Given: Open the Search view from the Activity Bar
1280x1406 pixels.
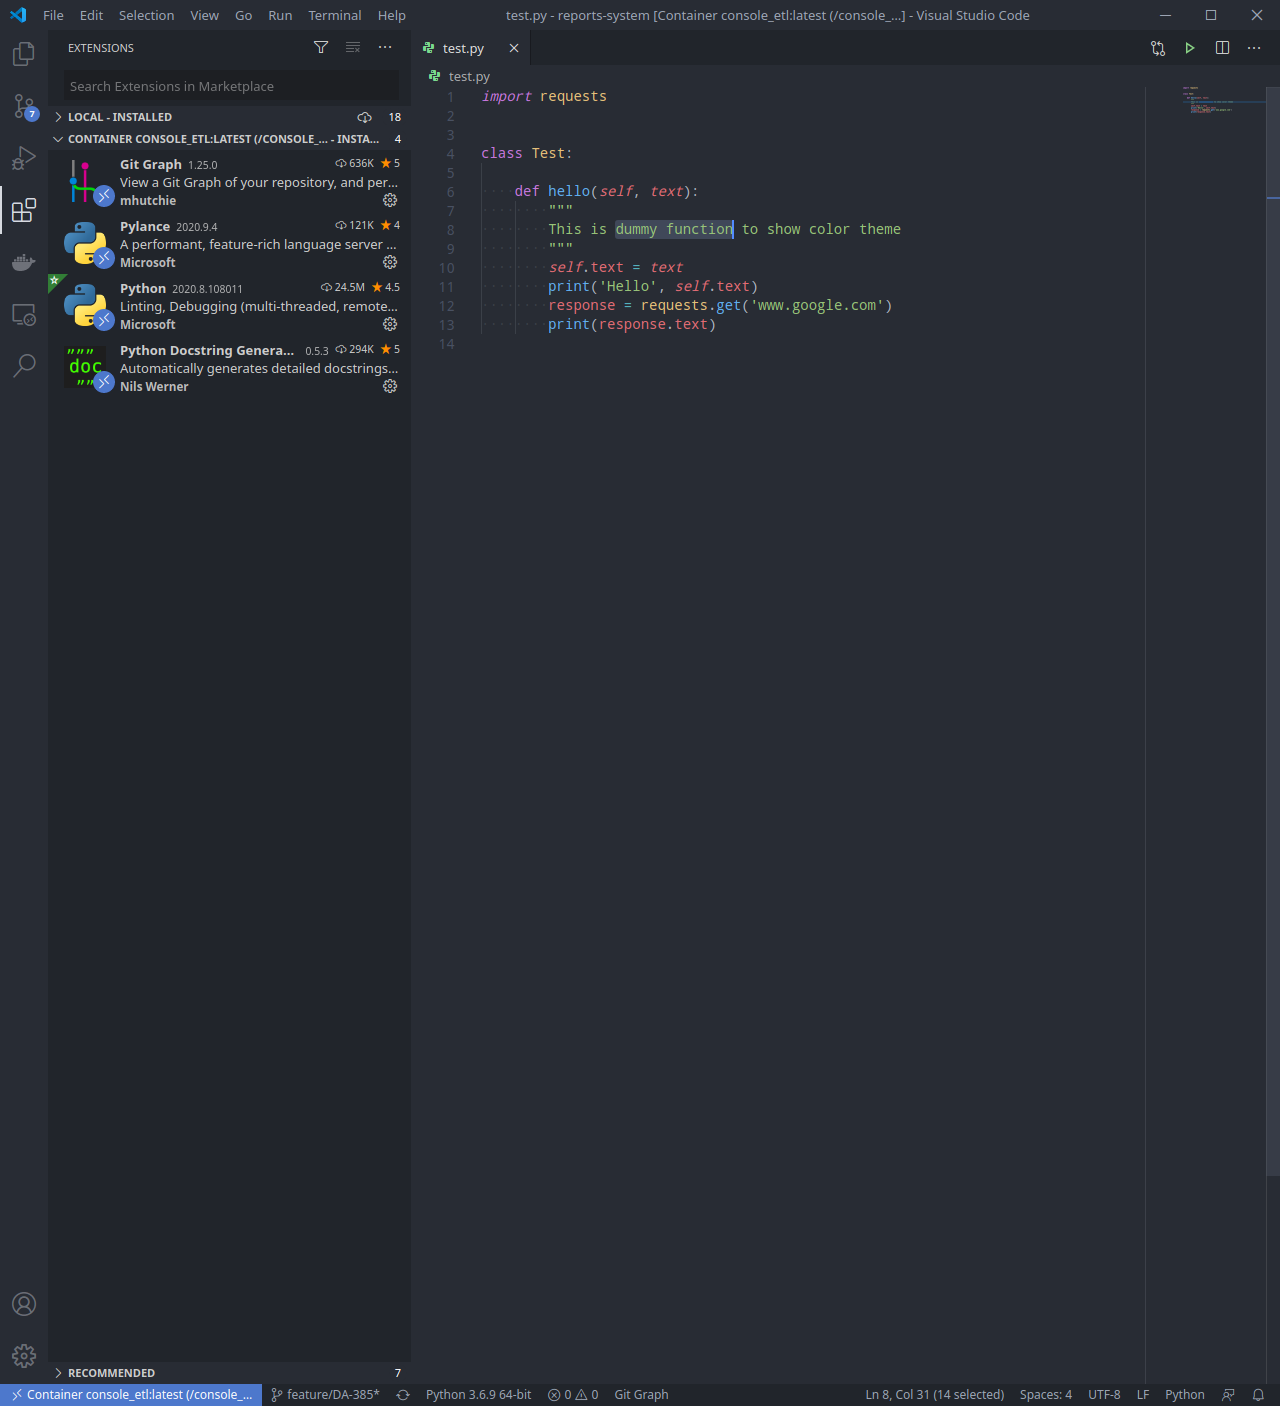Looking at the screenshot, I should tap(23, 366).
